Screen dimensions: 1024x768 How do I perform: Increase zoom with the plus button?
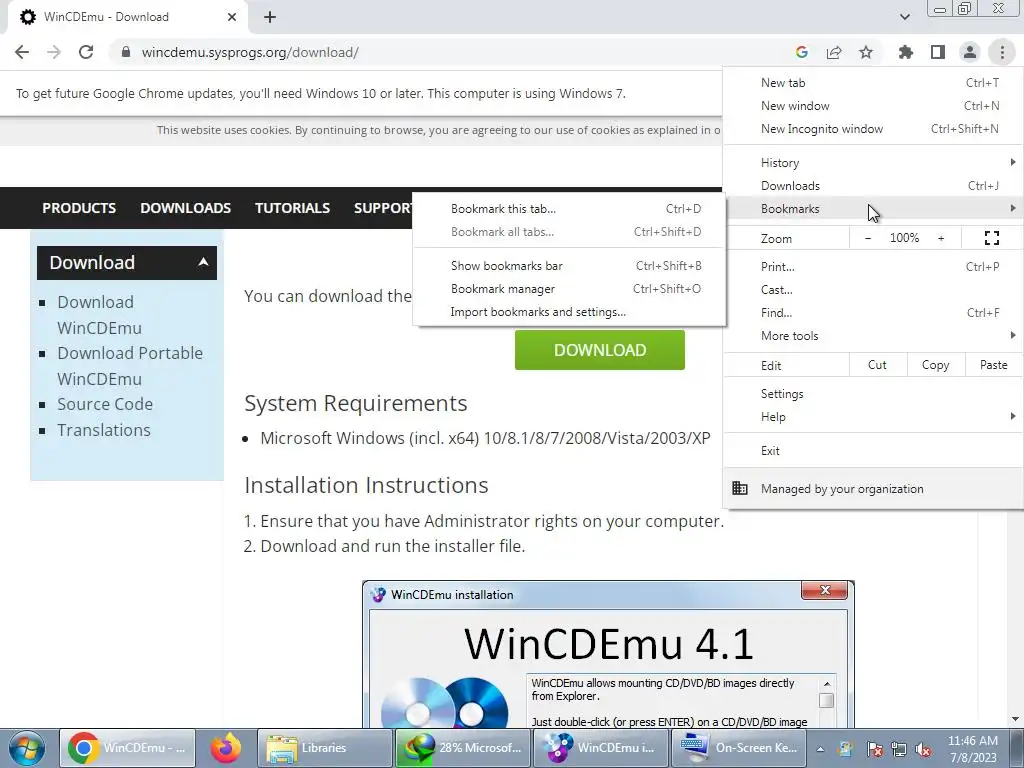point(941,238)
